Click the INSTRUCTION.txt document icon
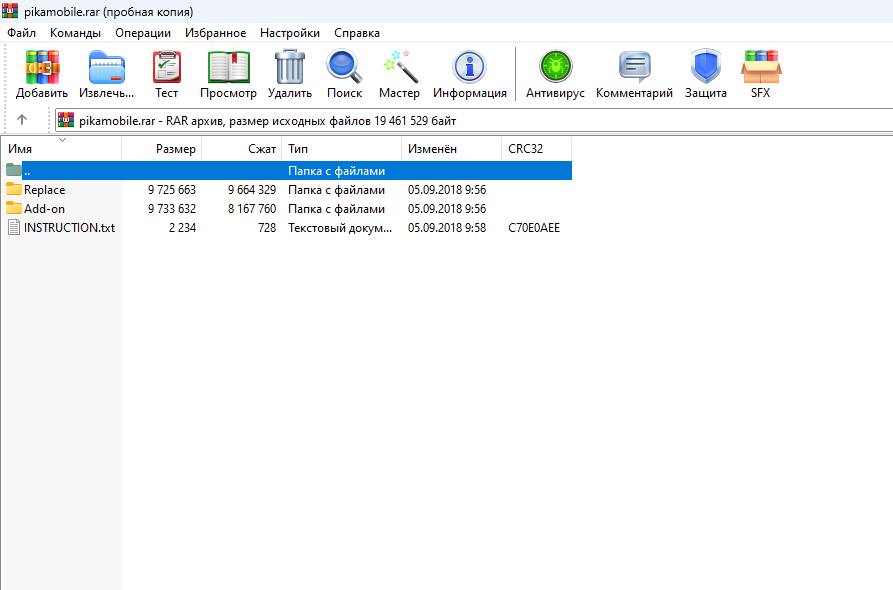 (14, 227)
